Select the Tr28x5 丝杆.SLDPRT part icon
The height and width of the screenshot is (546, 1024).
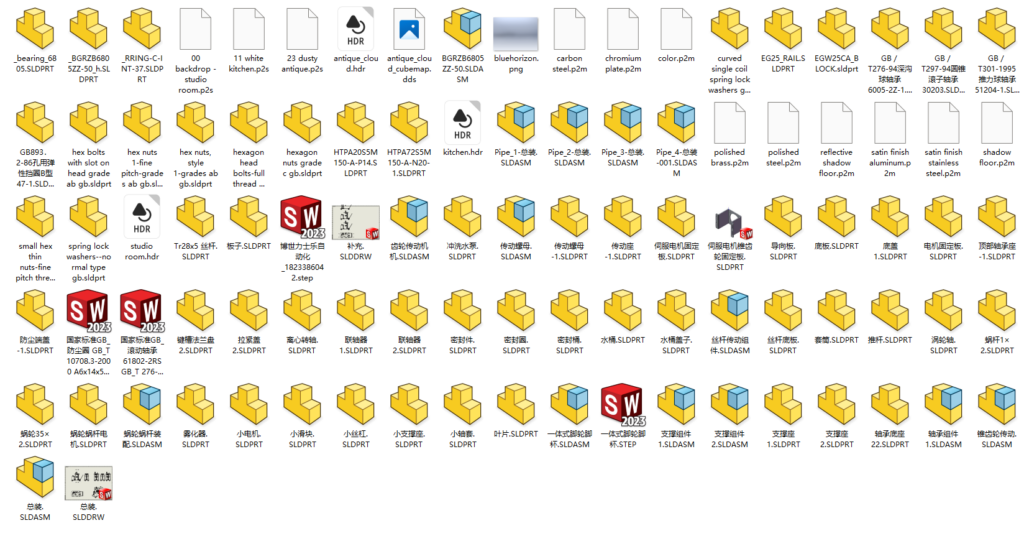pyautogui.click(x=195, y=217)
